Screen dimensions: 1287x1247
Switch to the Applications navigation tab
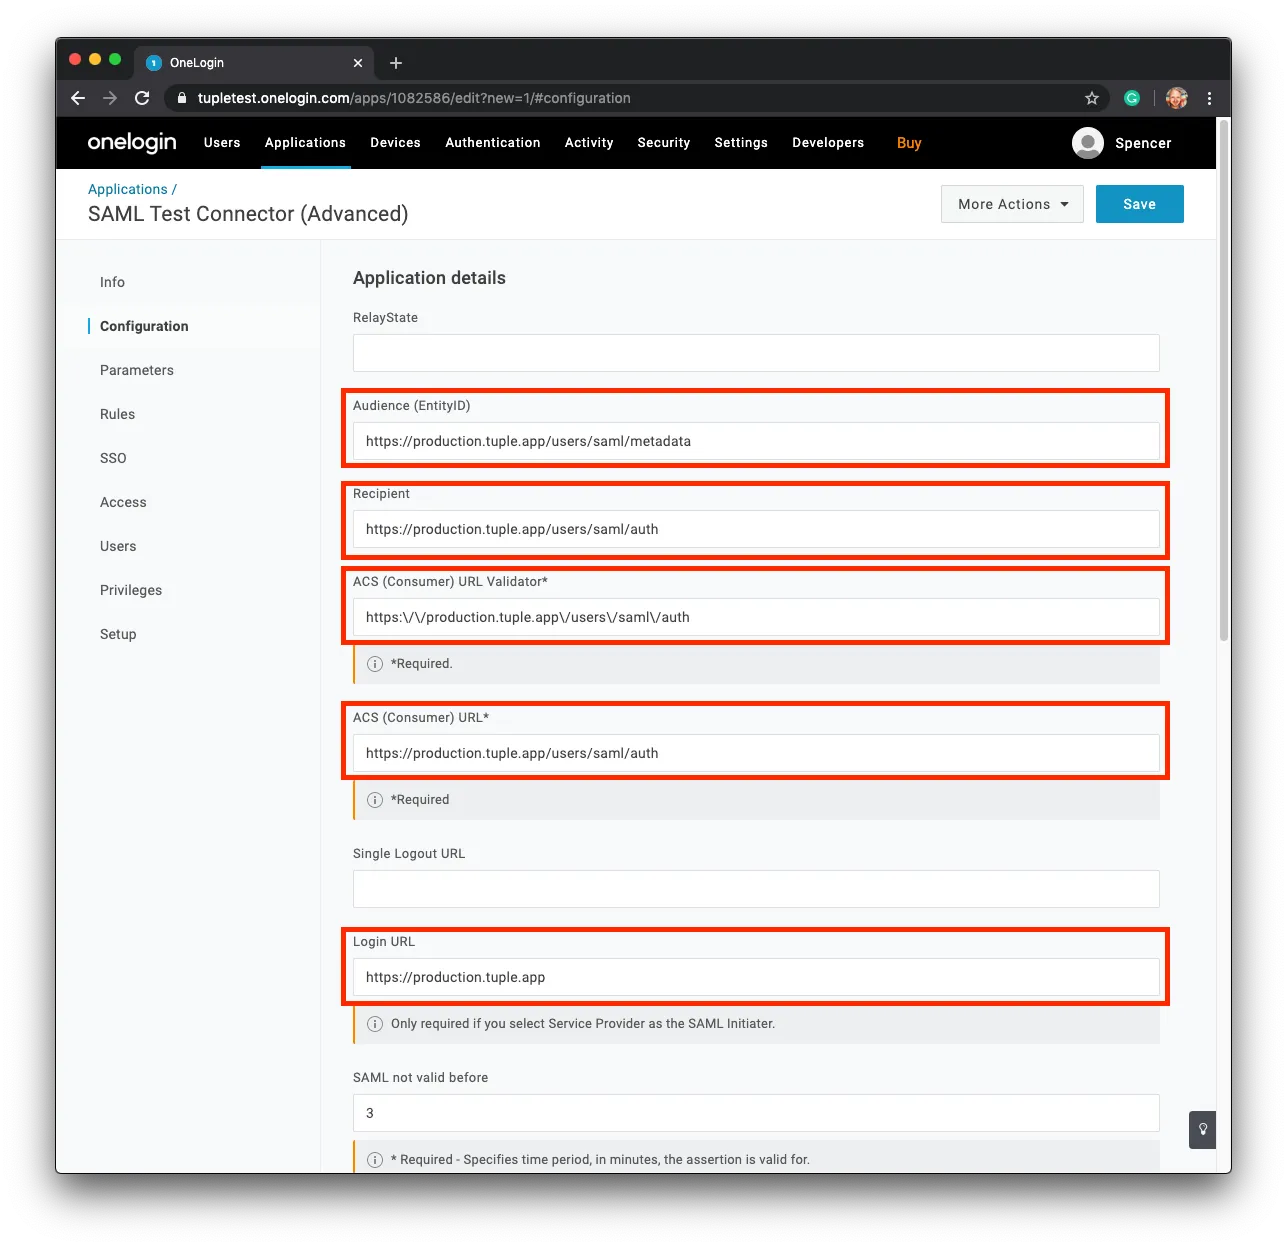point(305,143)
